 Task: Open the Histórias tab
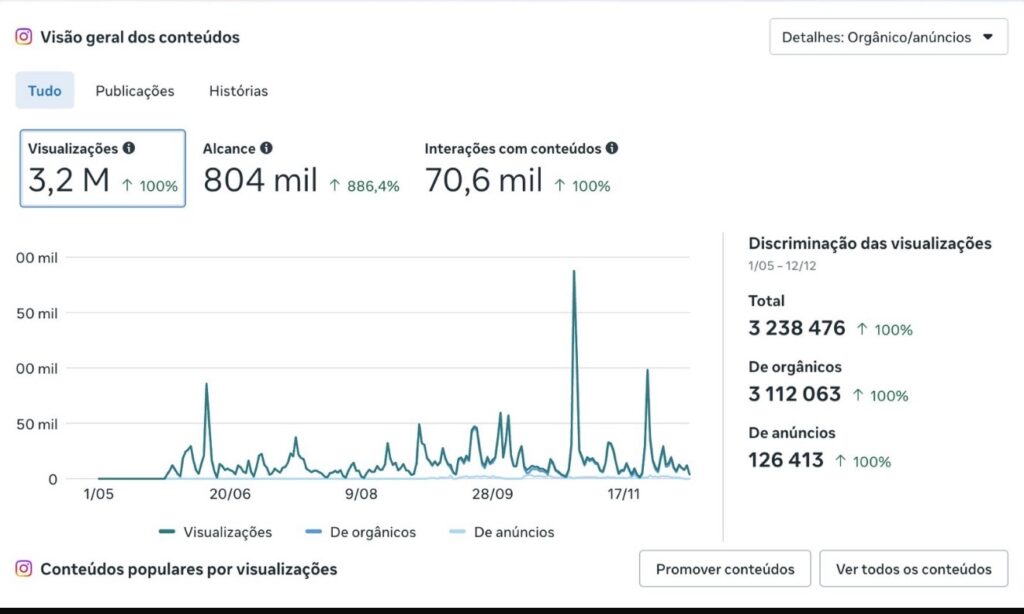point(238,91)
